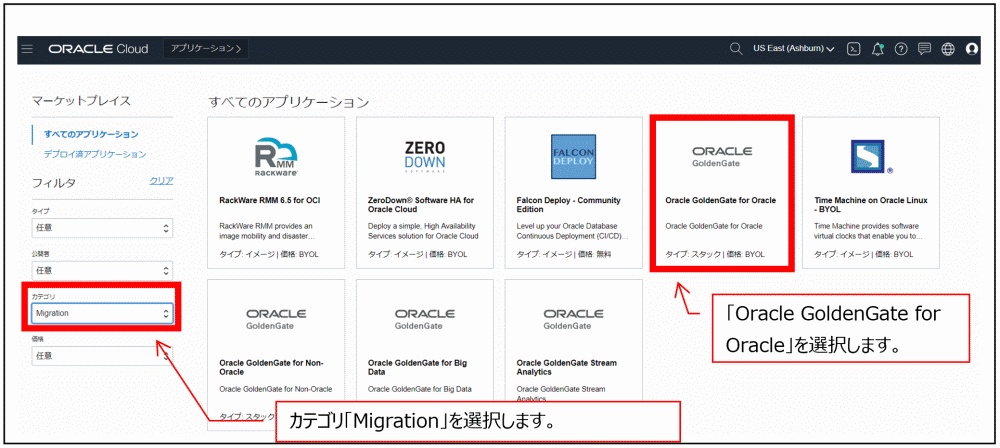Click GoldenGate Stream Analytics logo
The image size is (1000, 448).
pyautogui.click(x=573, y=319)
